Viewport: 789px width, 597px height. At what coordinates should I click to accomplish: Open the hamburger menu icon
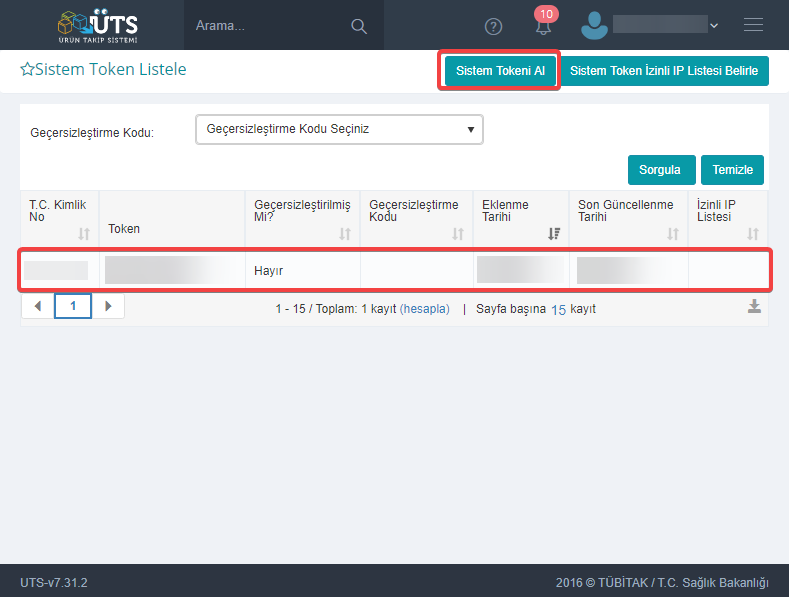point(753,25)
